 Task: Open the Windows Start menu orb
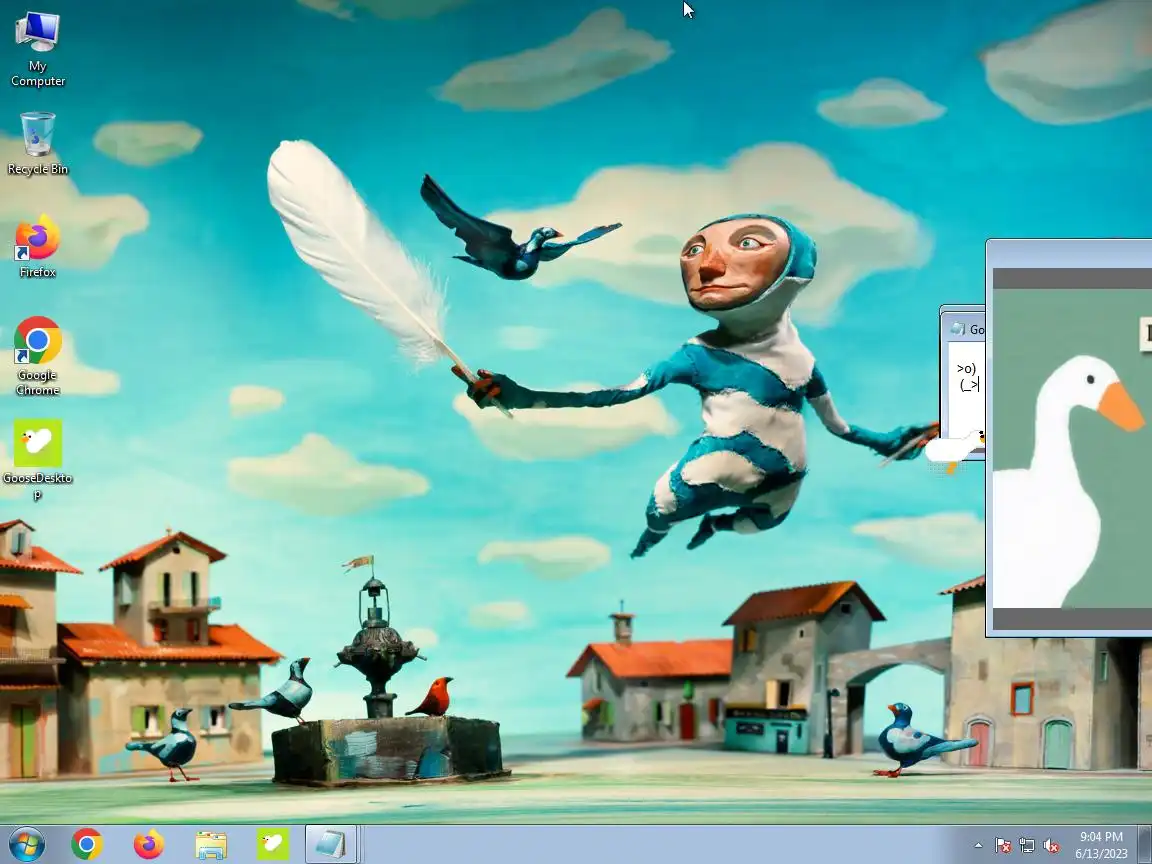pos(26,844)
